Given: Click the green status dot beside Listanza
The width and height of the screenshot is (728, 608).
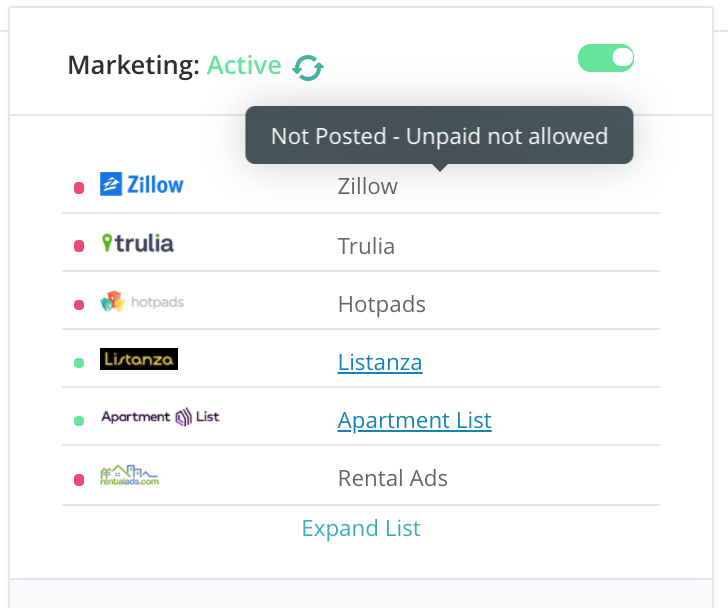Looking at the screenshot, I should coord(79,363).
